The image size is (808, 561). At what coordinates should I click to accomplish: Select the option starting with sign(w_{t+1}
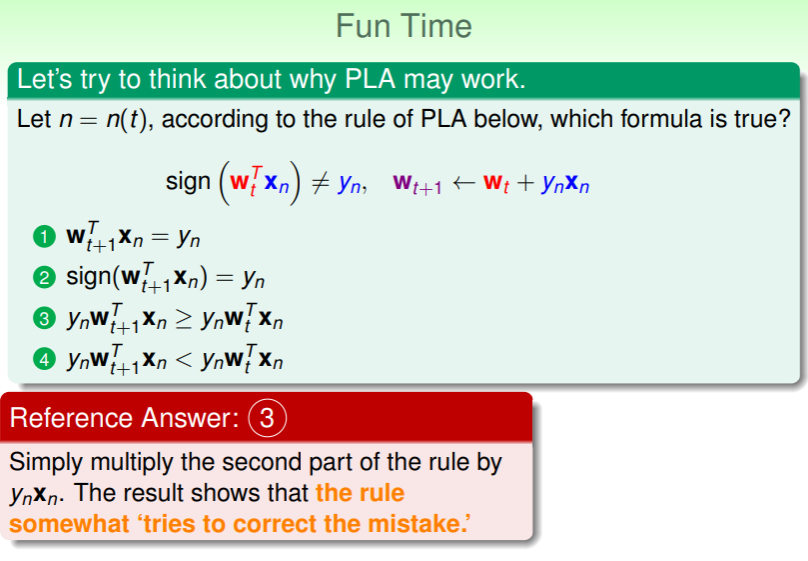coord(166,278)
